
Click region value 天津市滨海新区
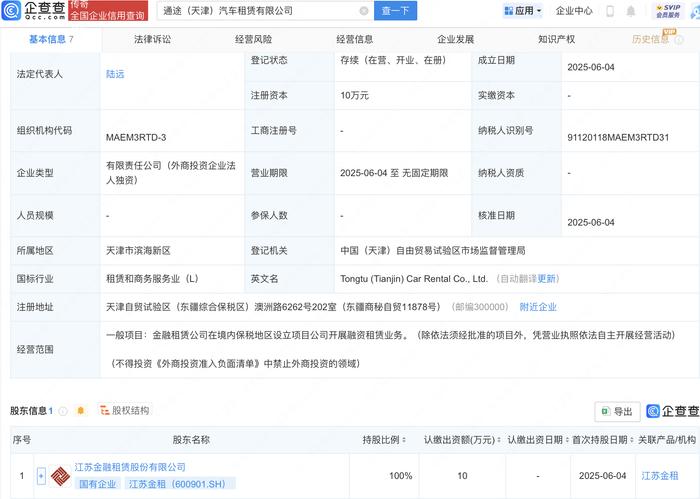(138, 251)
